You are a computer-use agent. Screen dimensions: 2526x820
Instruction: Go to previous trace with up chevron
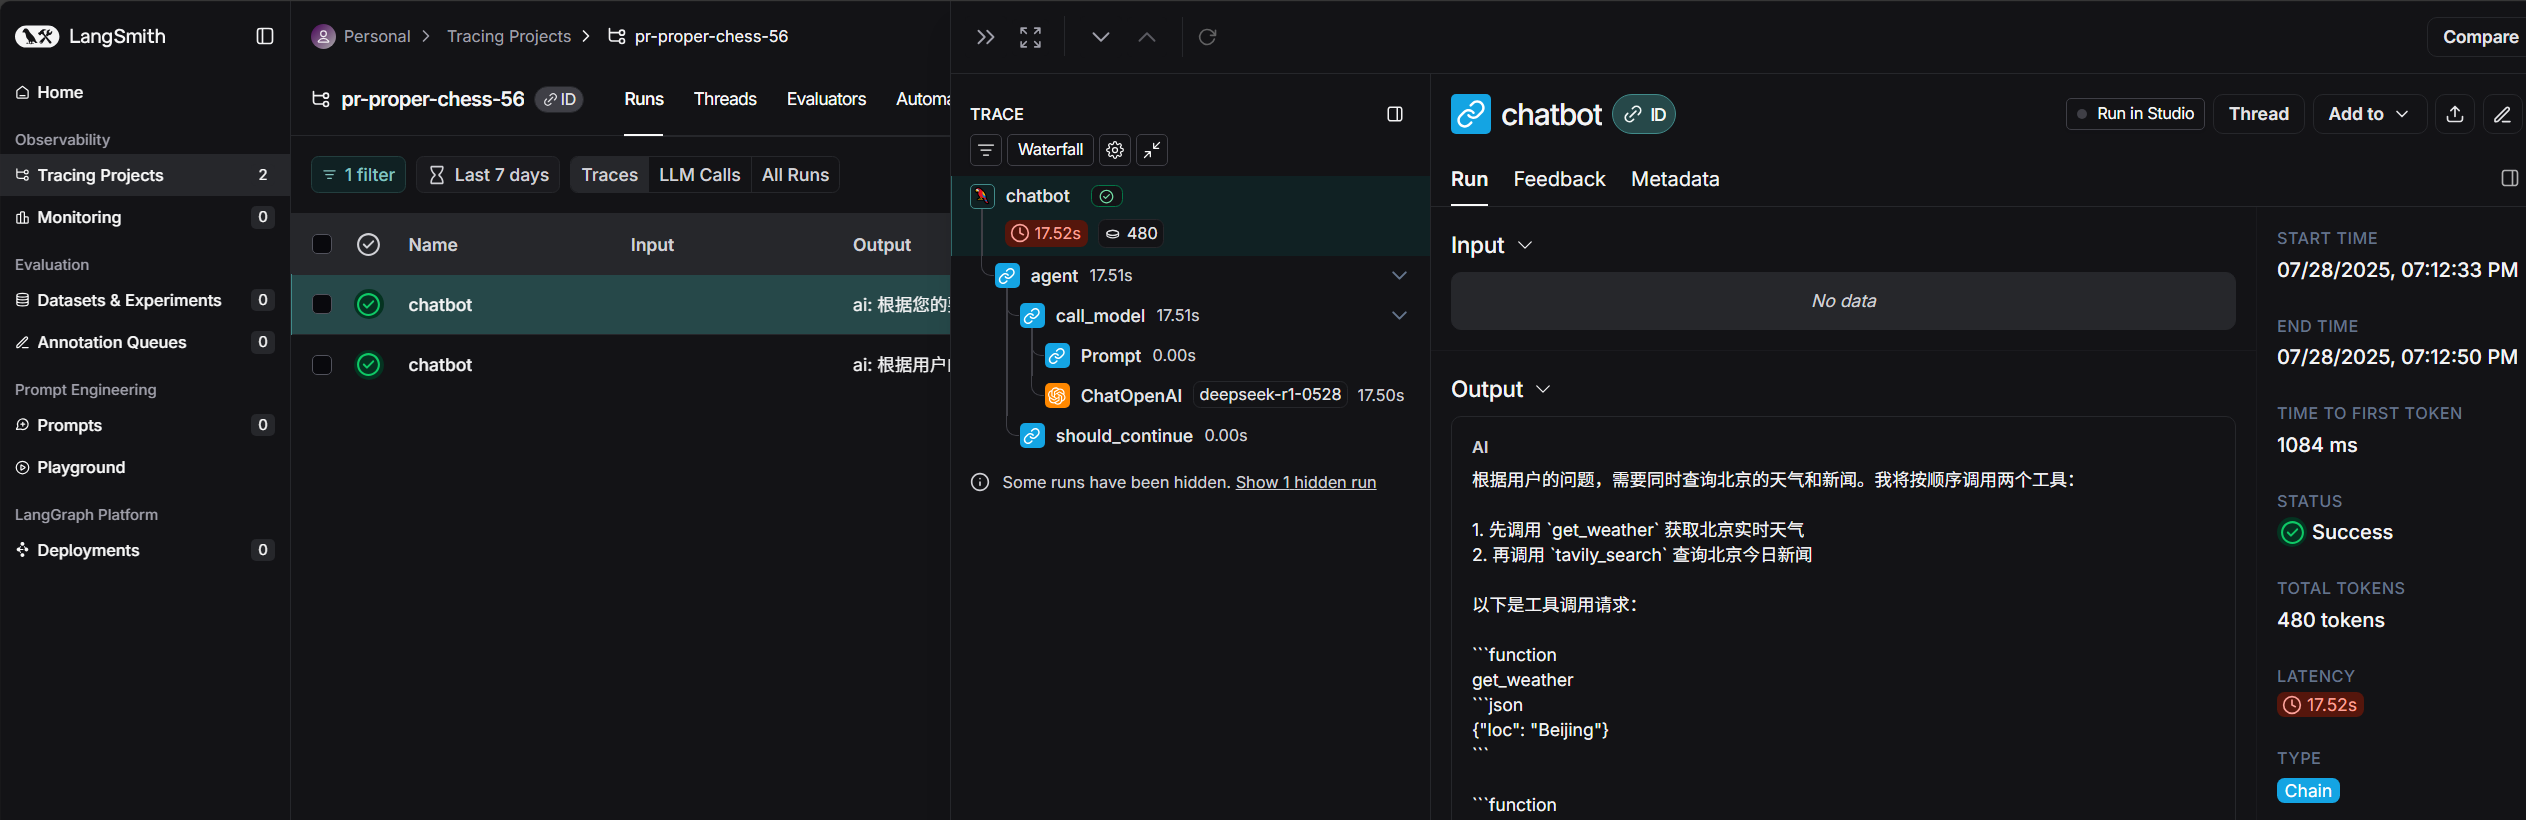click(1147, 37)
